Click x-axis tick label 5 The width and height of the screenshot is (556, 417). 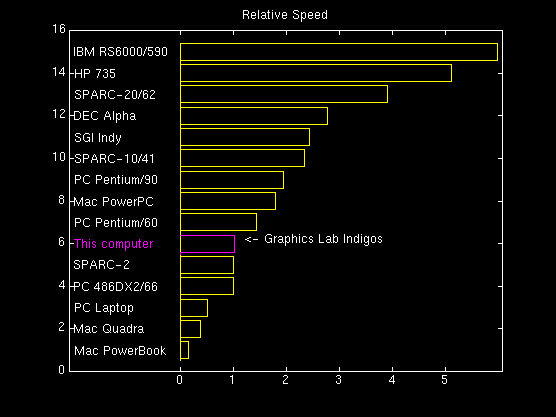click(x=445, y=380)
